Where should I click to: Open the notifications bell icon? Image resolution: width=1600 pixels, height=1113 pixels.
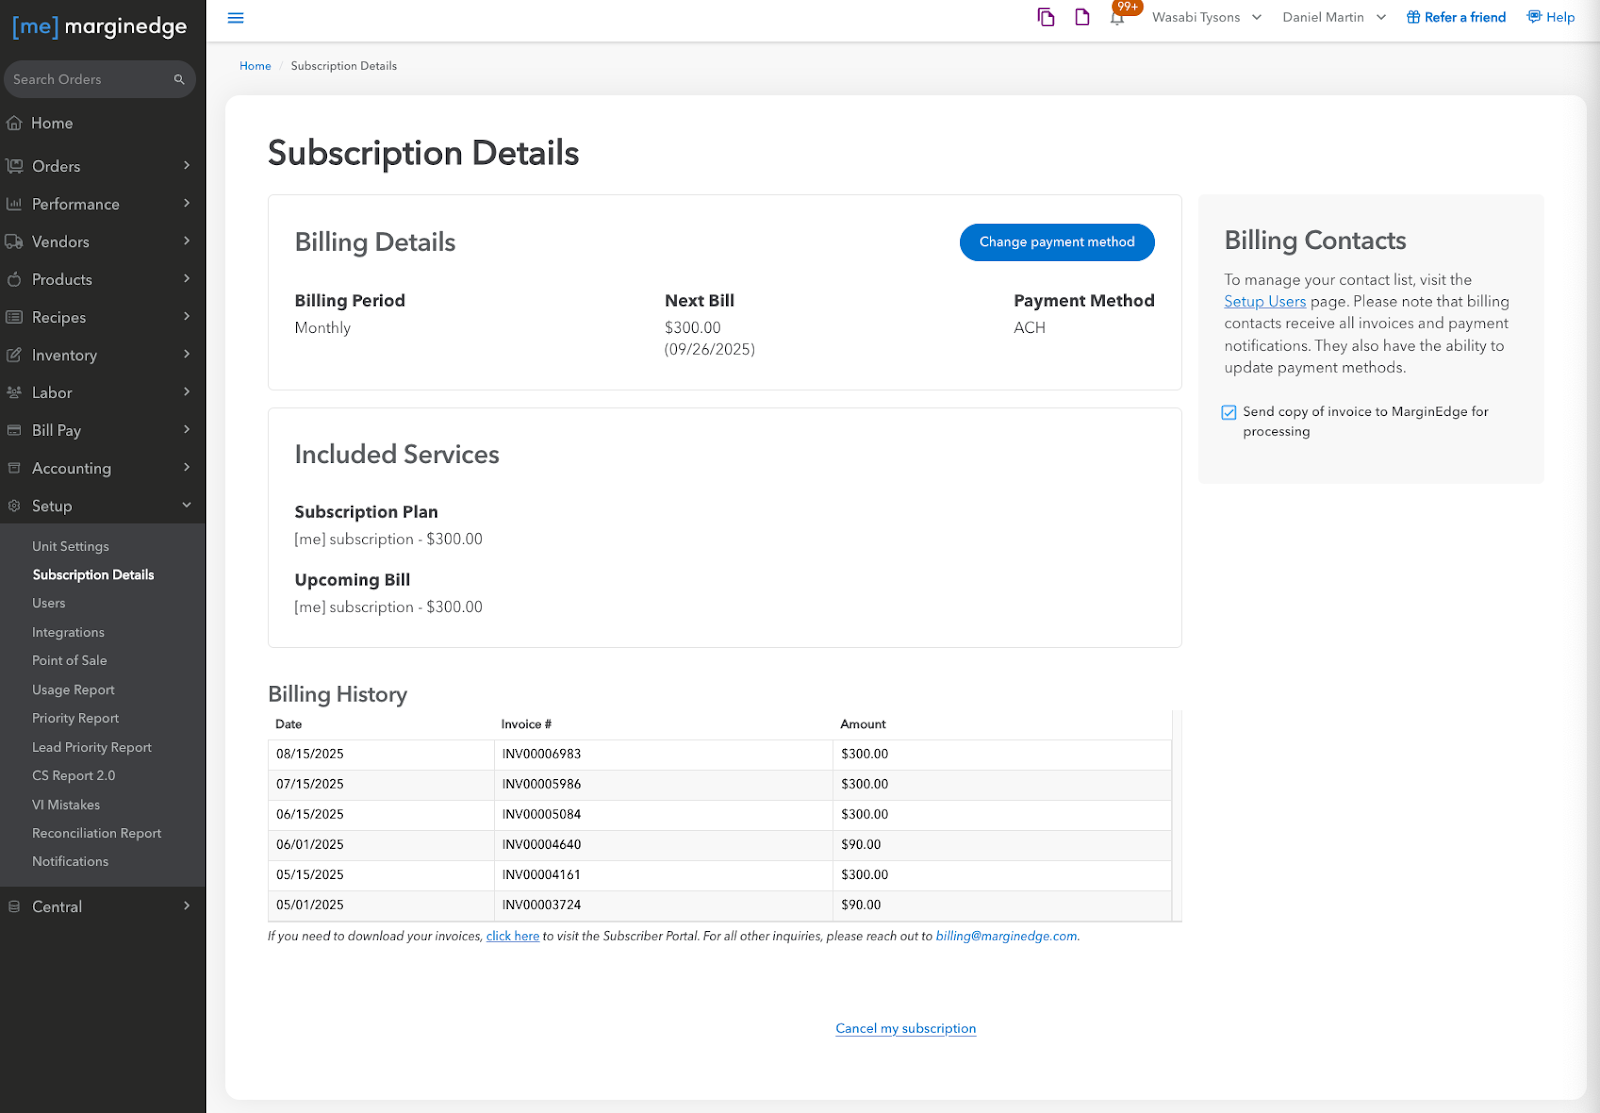pyautogui.click(x=1117, y=18)
